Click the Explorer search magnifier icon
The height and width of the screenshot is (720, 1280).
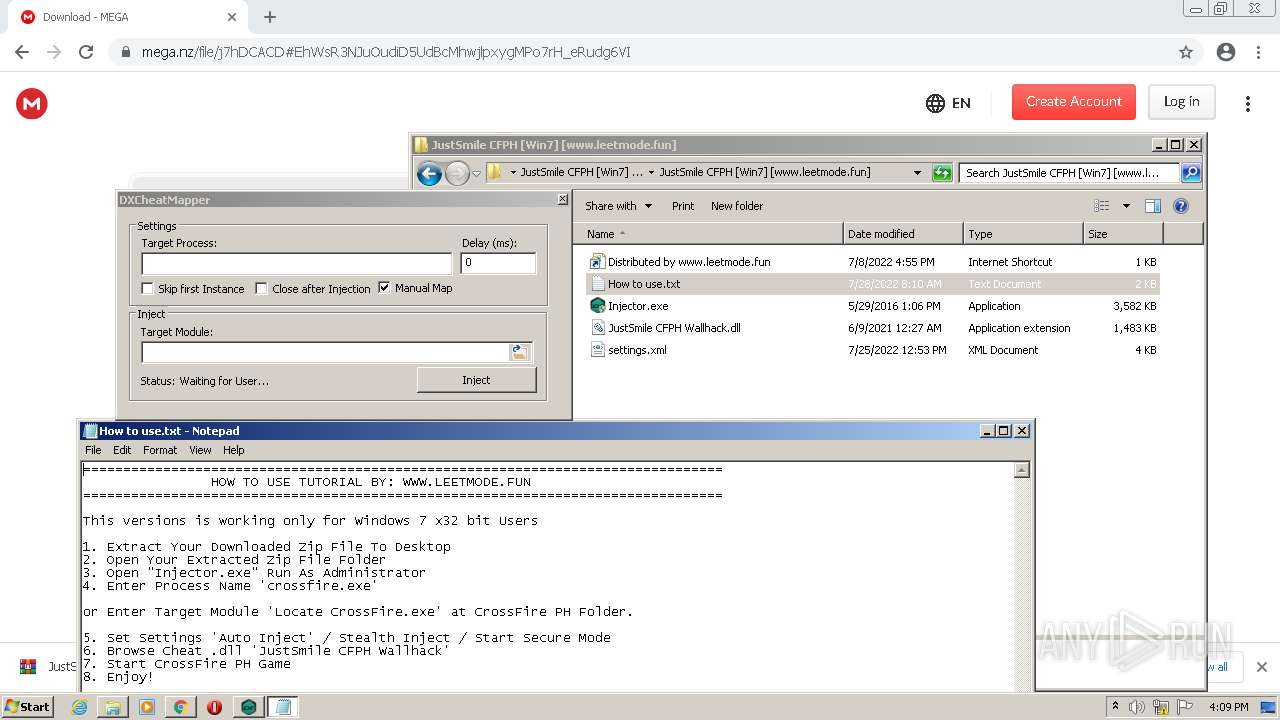coord(1191,173)
